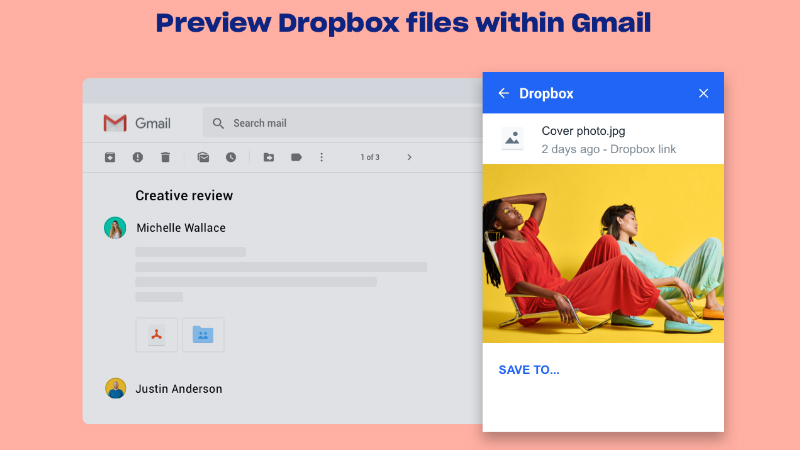Go back with the Dropbox panel arrow
This screenshot has height=450, width=800.
pos(504,93)
